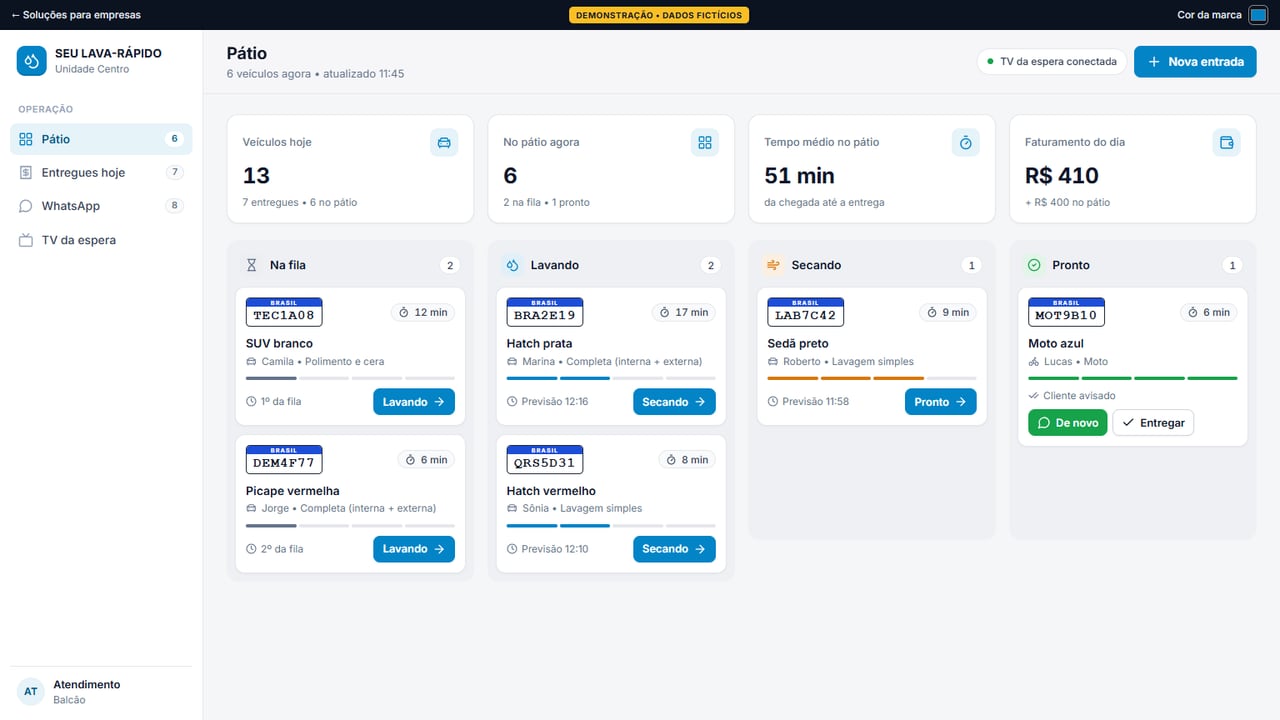Send WhatsApp again with De novo button
This screenshot has height=720, width=1280.
(x=1068, y=423)
